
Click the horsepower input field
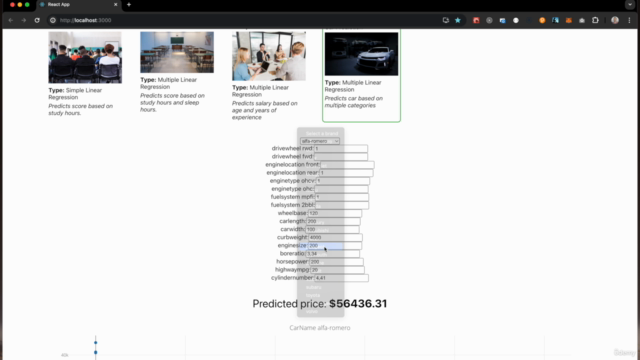[x=336, y=262]
